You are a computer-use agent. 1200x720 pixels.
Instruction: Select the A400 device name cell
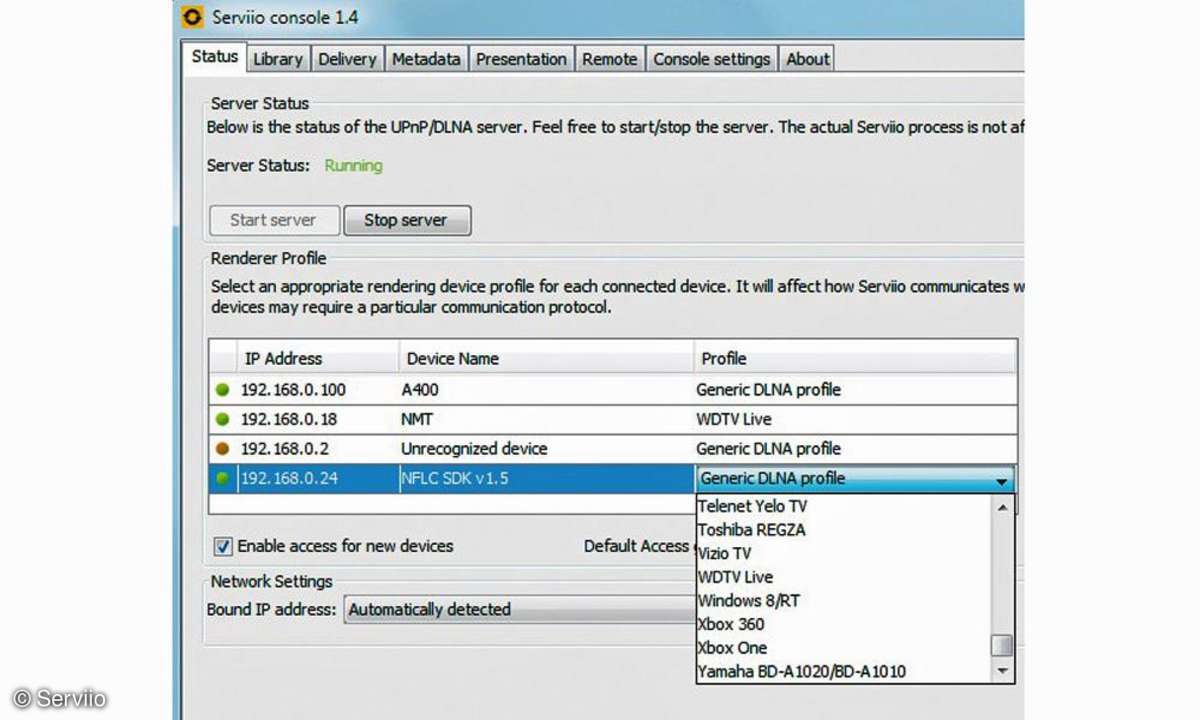[546, 390]
